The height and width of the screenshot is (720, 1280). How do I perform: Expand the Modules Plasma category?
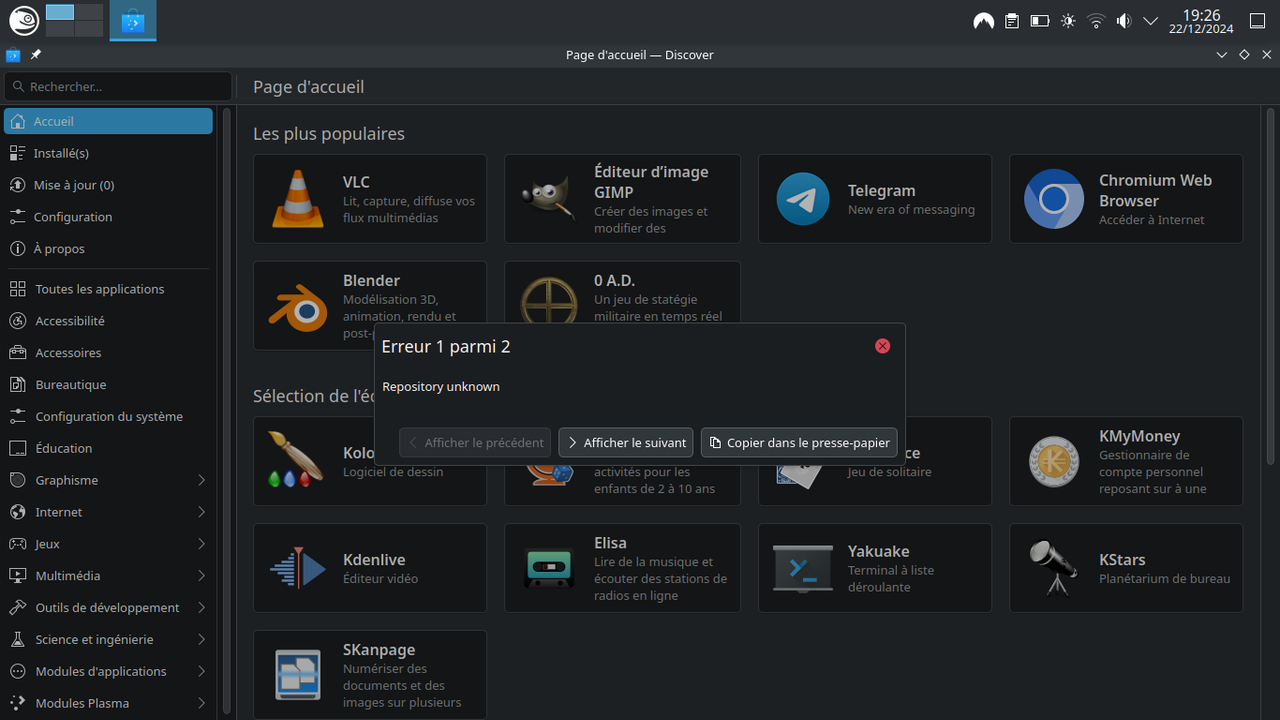[x=201, y=703]
